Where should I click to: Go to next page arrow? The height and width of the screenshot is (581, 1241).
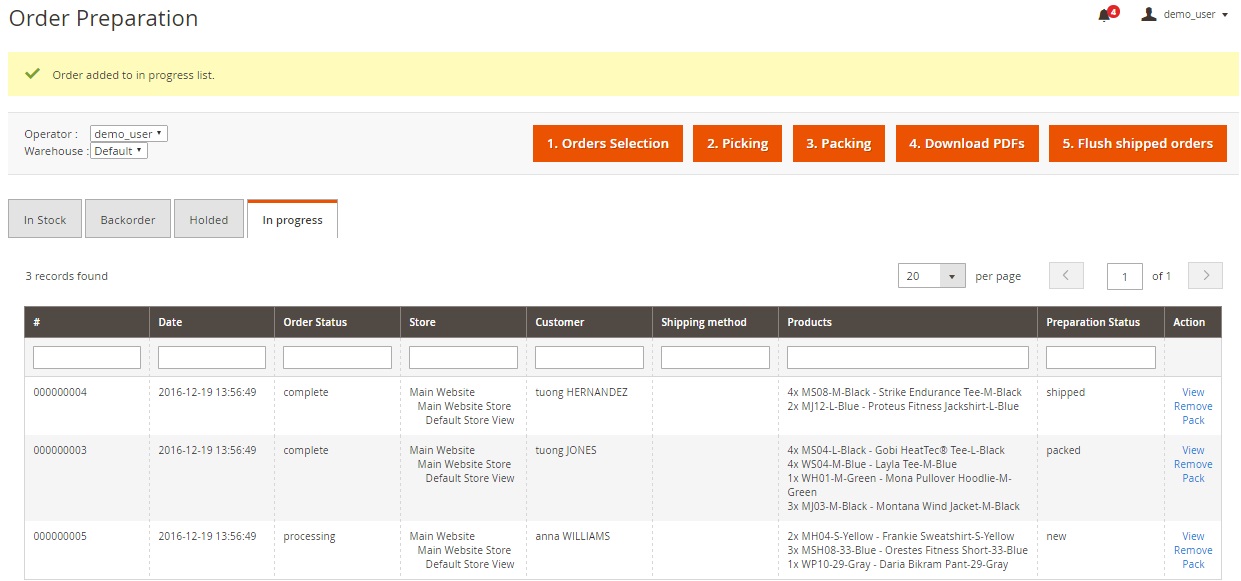coord(1206,276)
